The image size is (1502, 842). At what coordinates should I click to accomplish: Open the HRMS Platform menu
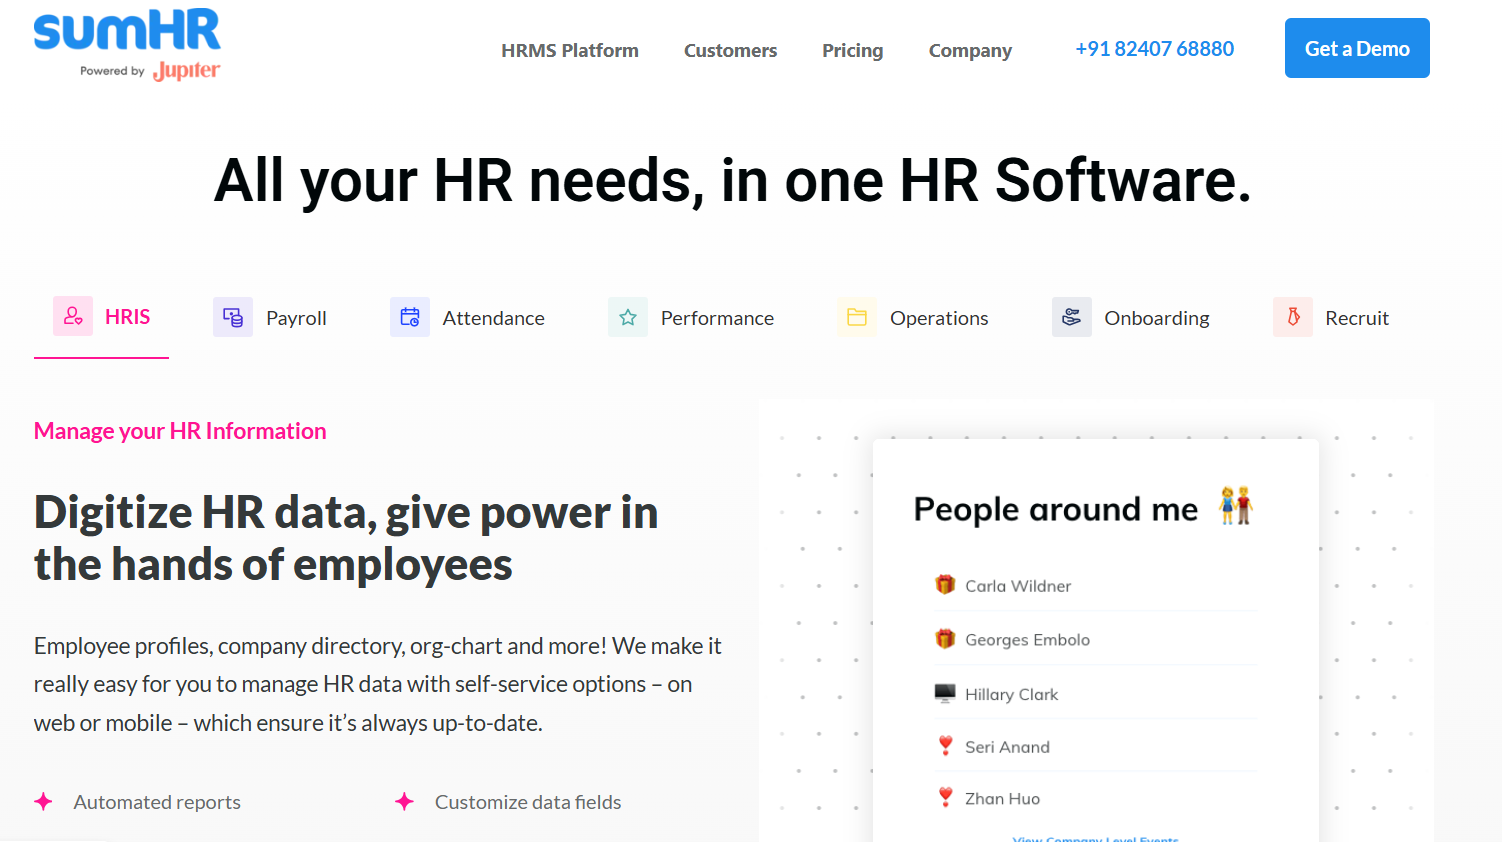(570, 50)
